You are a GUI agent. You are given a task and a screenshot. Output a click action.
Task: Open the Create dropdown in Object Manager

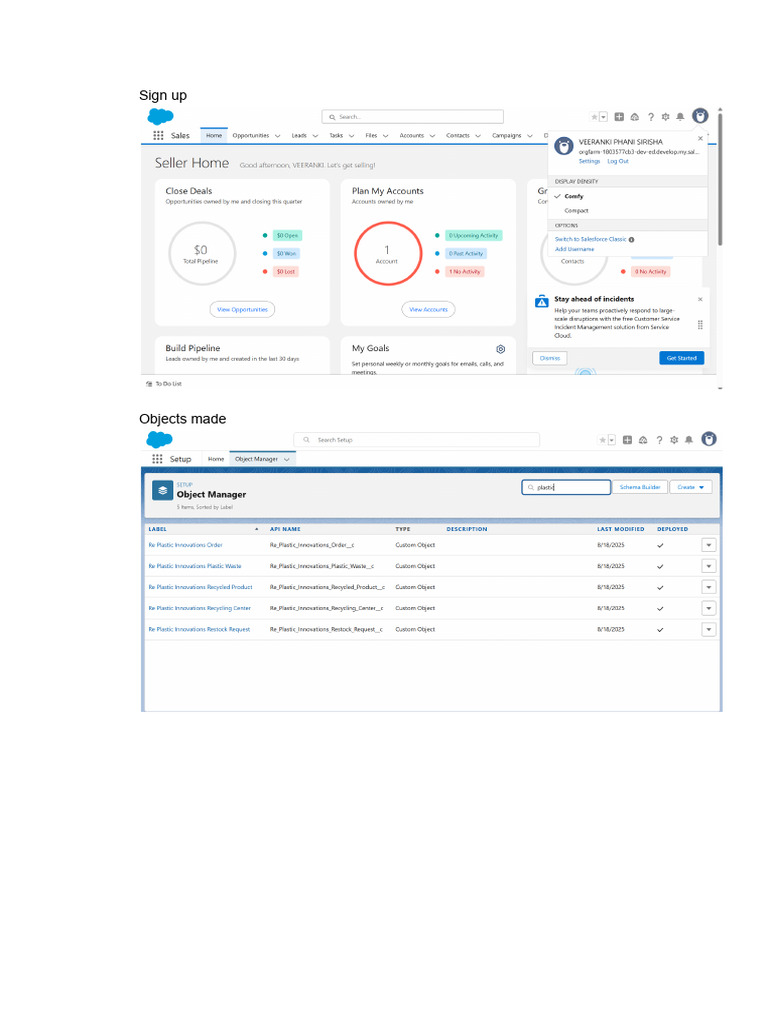coord(690,487)
